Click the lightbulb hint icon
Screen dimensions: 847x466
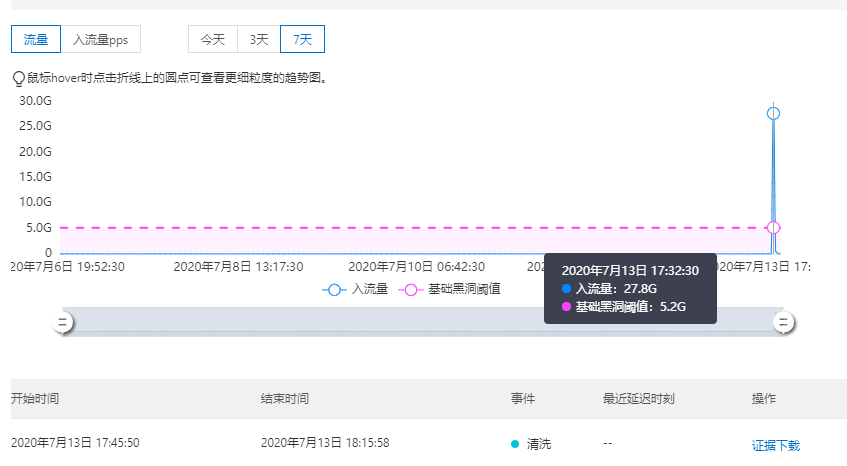pyautogui.click(x=18, y=79)
